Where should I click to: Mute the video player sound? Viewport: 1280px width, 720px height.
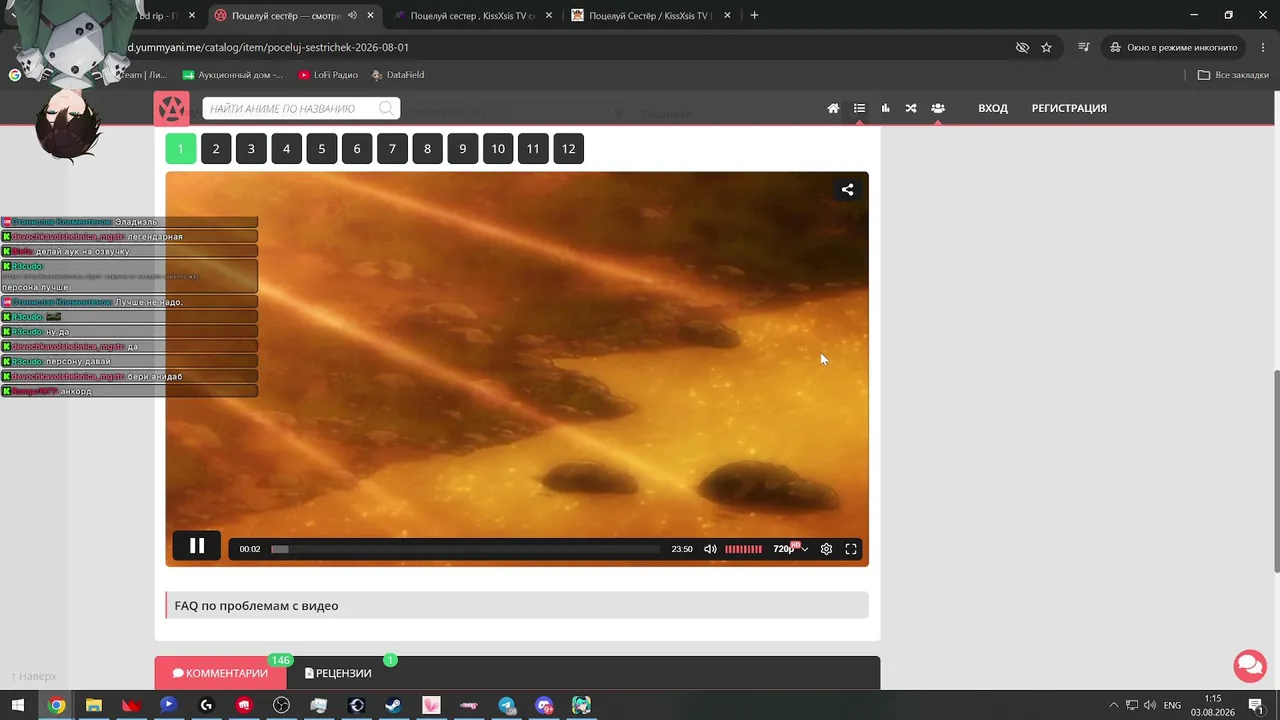pos(710,549)
